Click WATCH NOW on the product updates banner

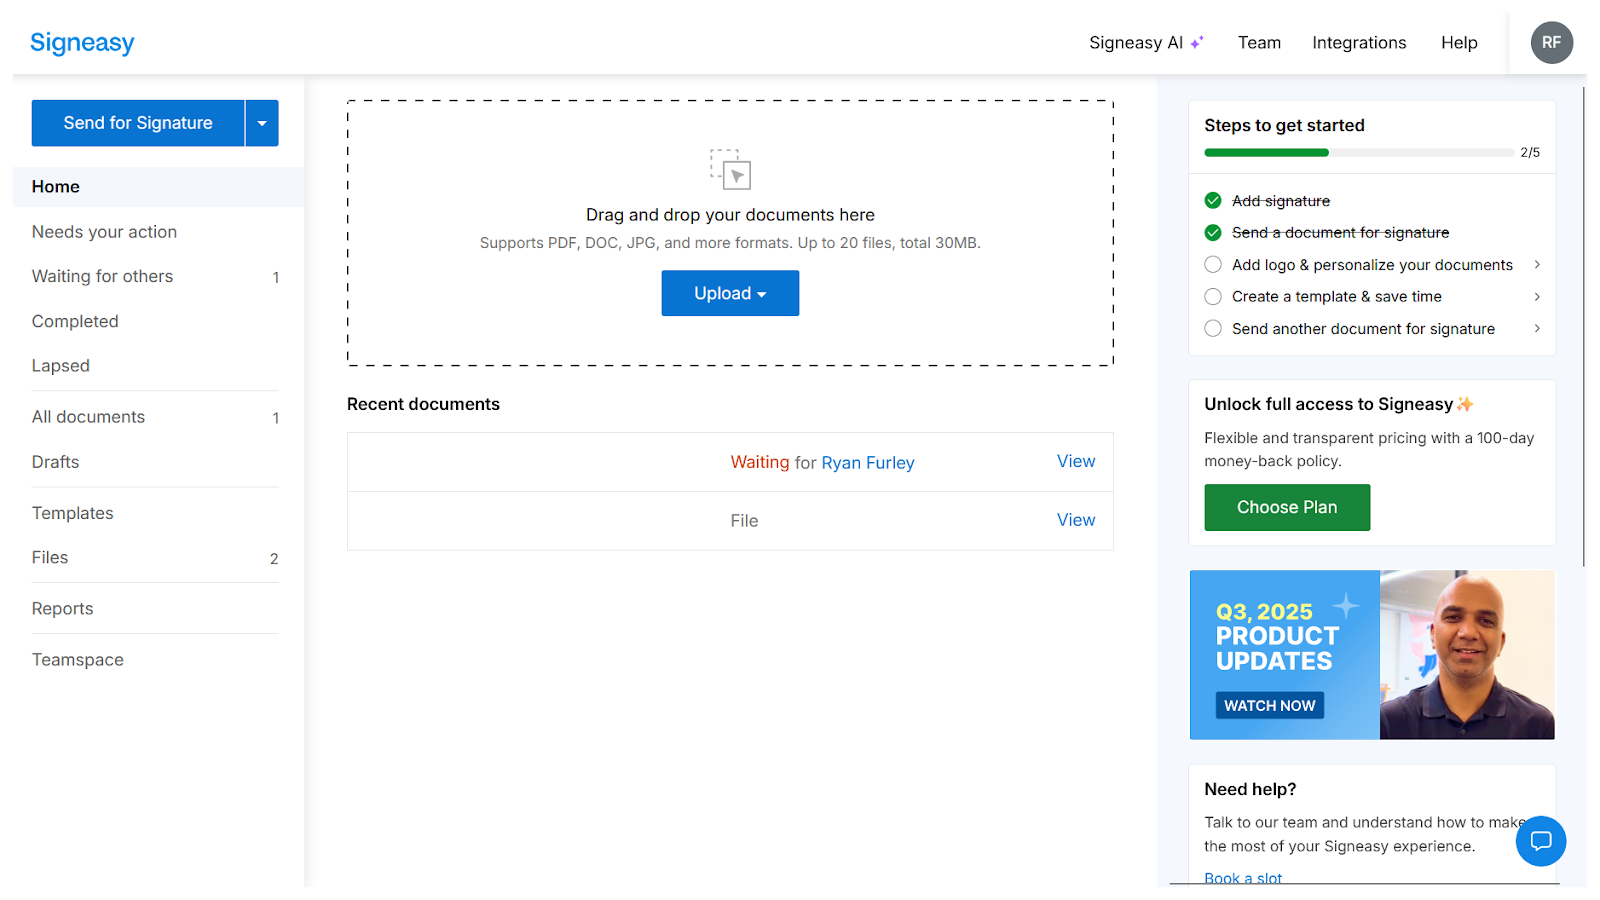[x=1268, y=705]
